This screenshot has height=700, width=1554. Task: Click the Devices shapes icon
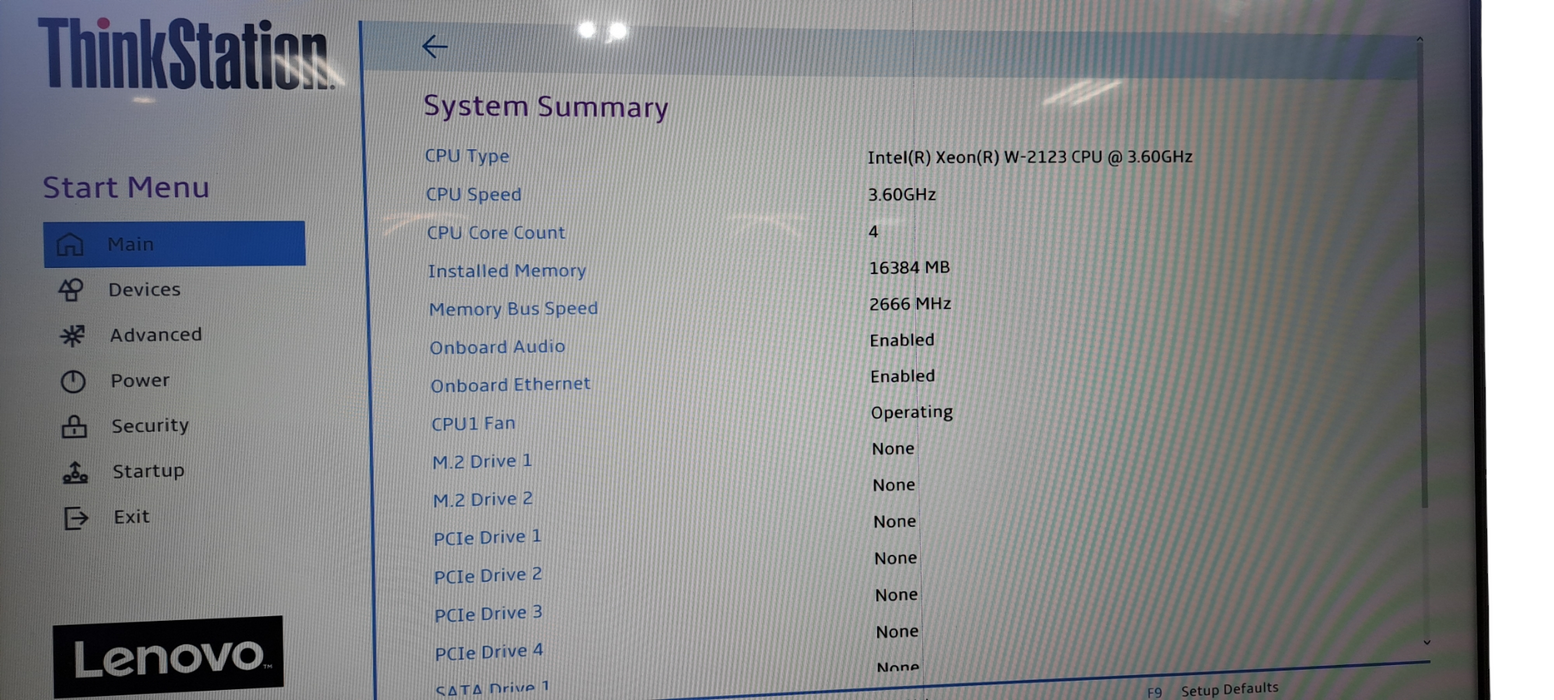tap(70, 290)
